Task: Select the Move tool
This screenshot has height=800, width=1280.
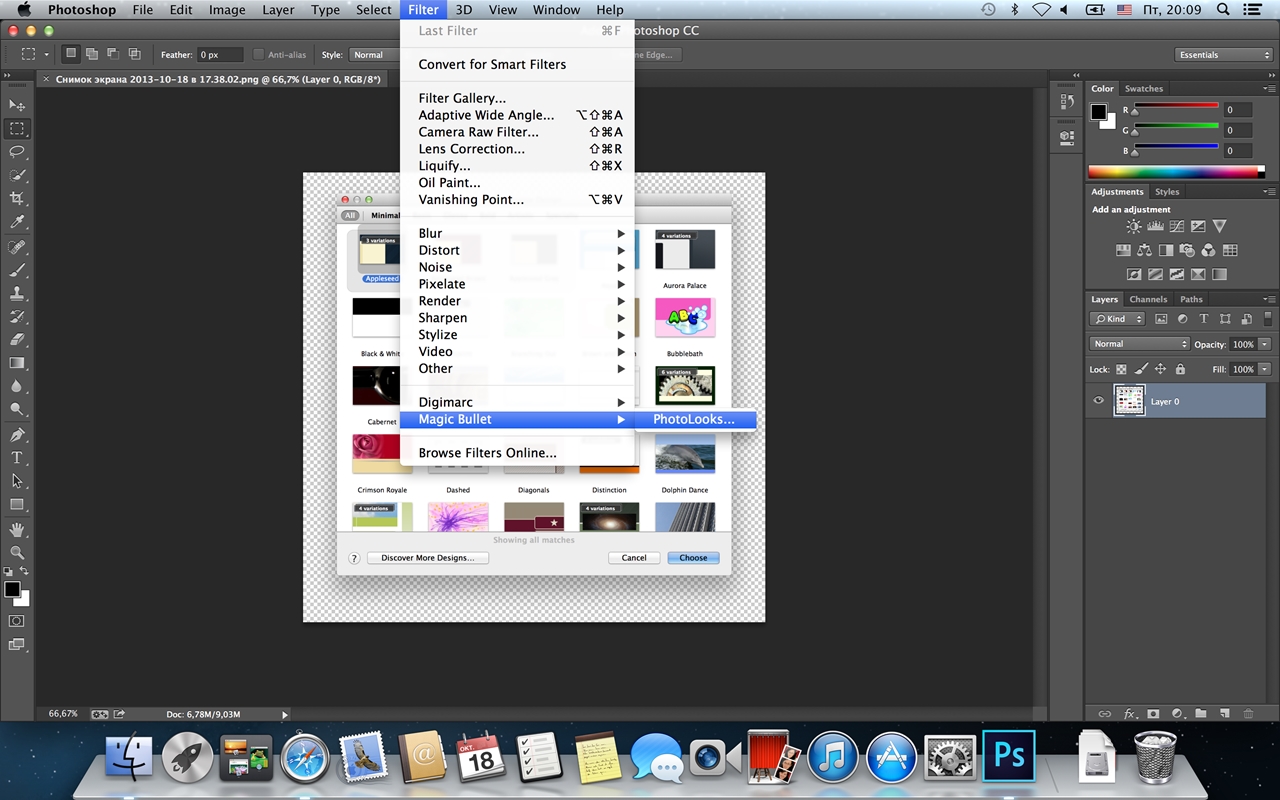Action: [x=17, y=105]
